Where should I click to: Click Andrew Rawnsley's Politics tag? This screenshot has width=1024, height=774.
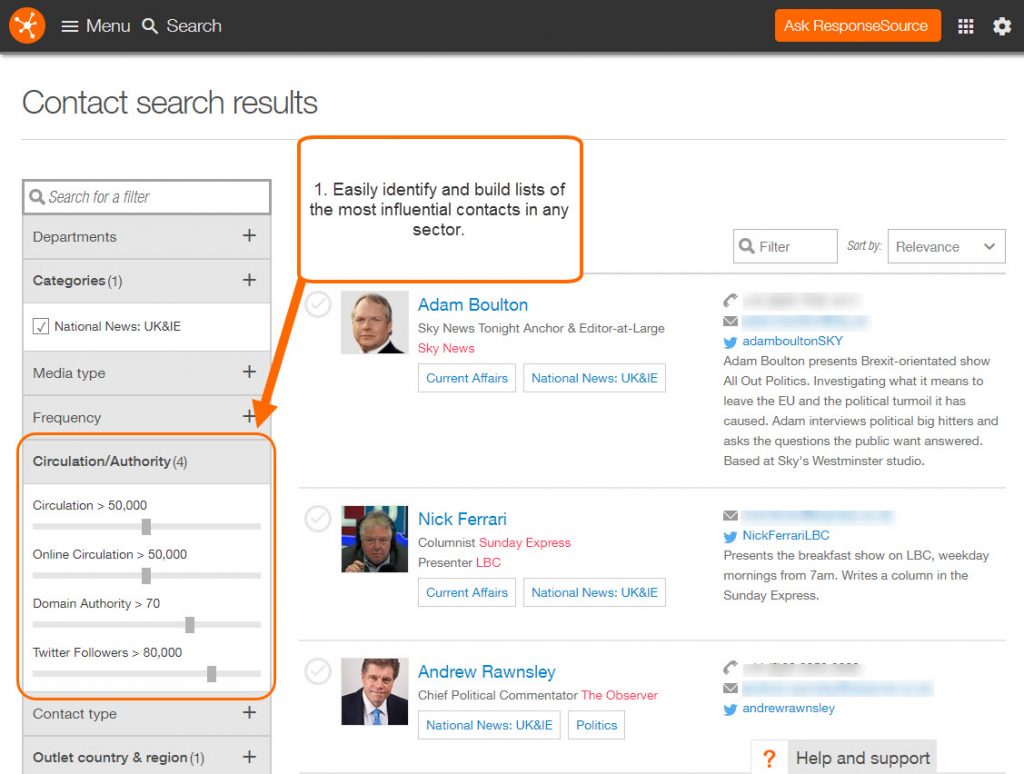[596, 725]
